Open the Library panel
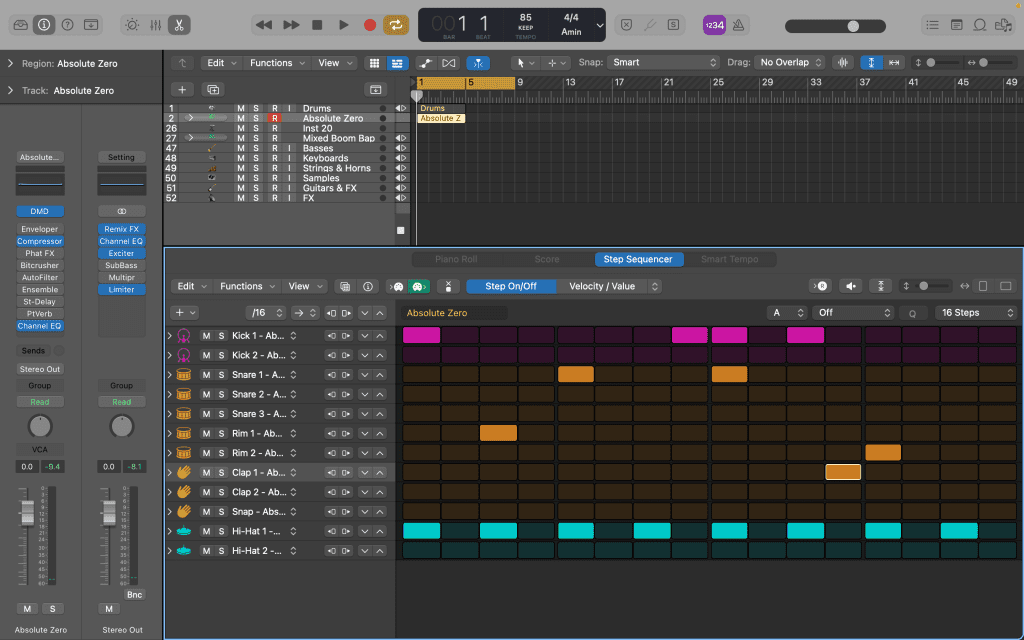Viewport: 1024px width, 640px height. 21,25
